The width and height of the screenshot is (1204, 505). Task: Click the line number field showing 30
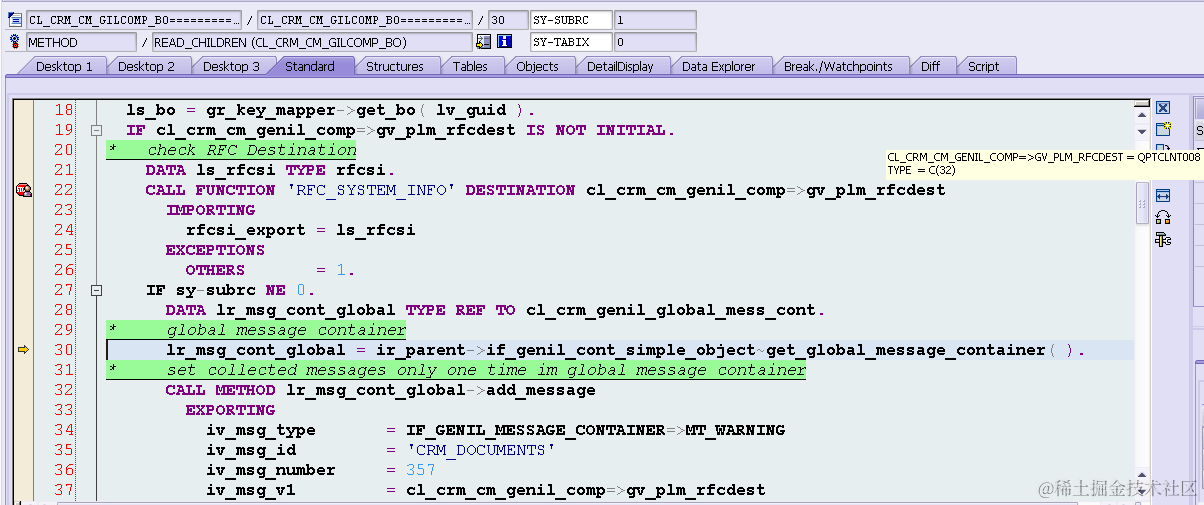pyautogui.click(x=508, y=20)
